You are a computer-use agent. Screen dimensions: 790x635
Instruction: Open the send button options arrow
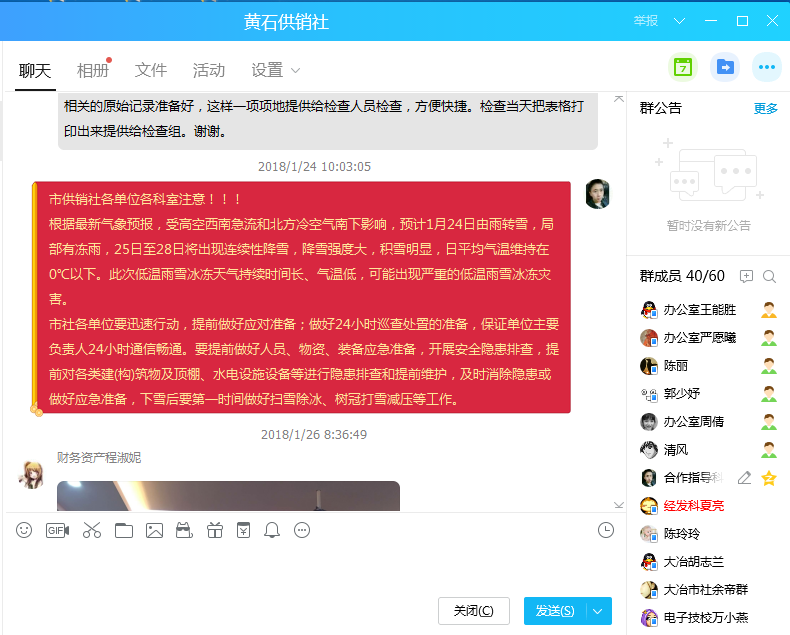coord(599,611)
